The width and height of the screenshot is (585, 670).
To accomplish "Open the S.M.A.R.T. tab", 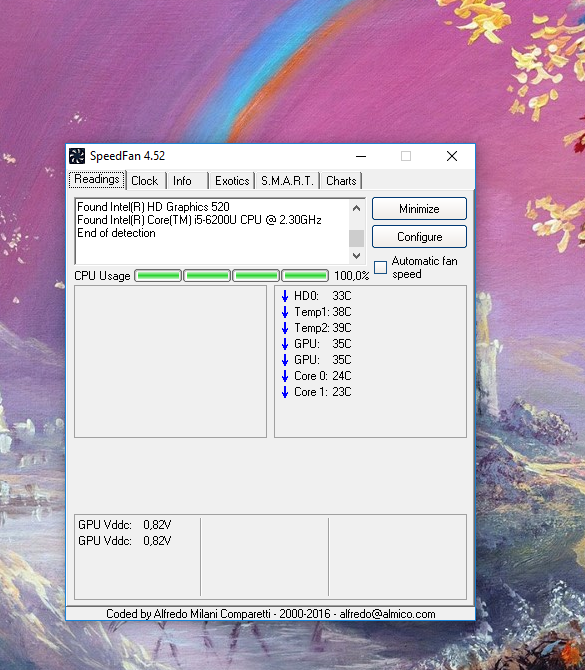I will 287,181.
